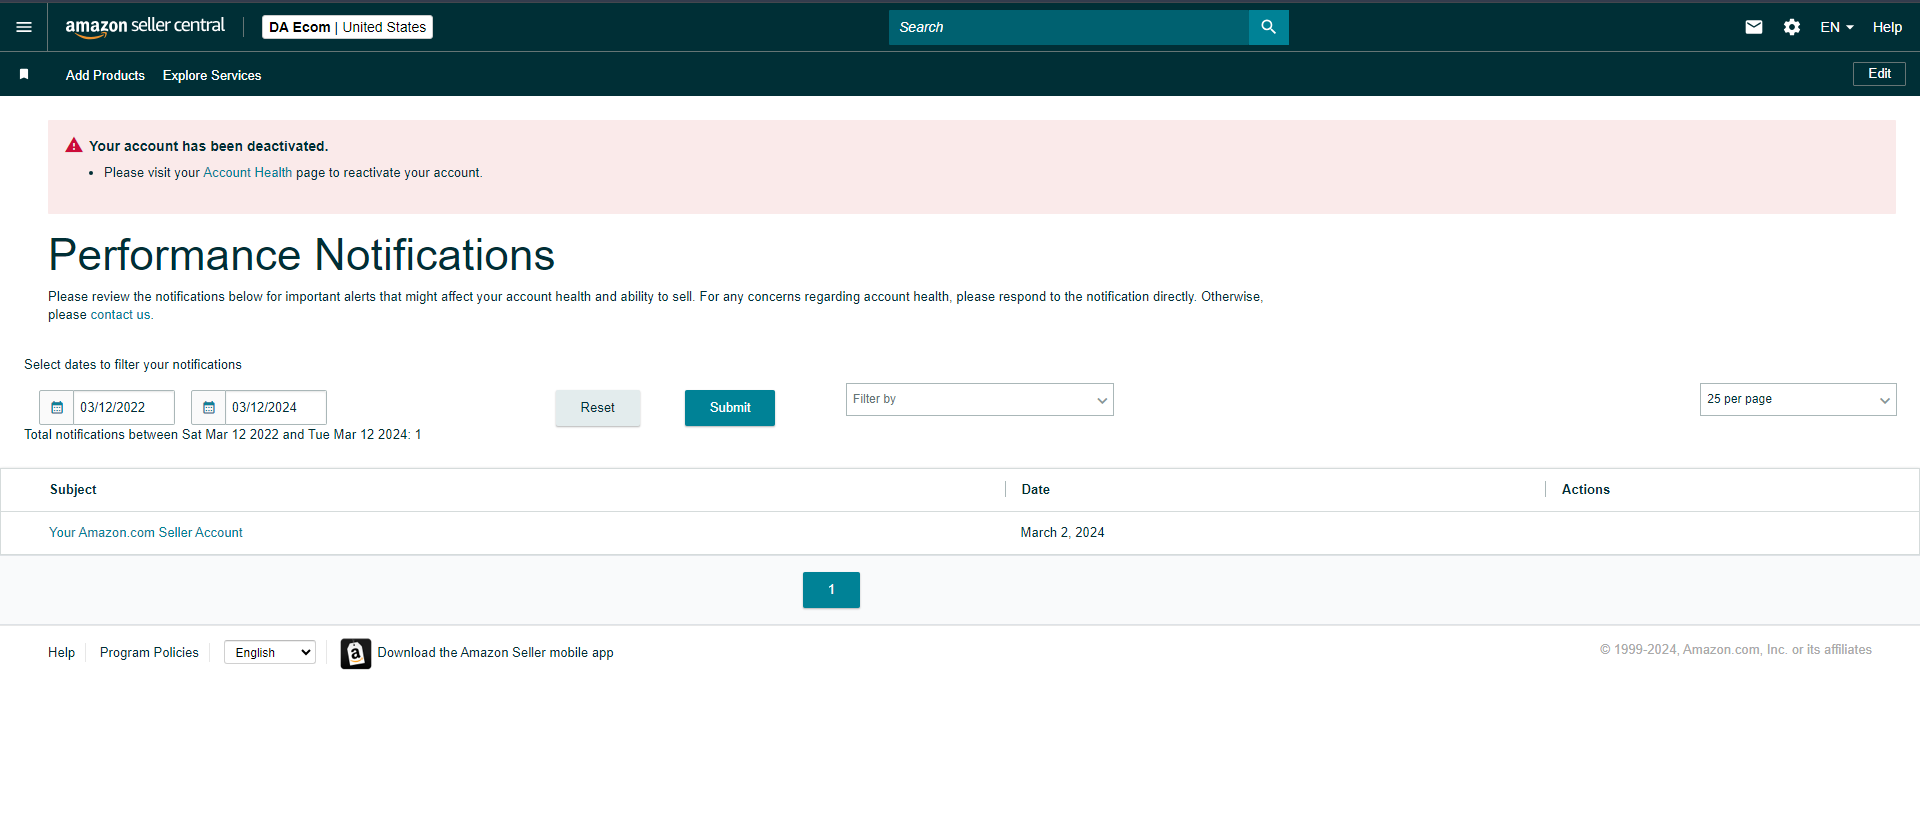Open Your Amazon.com Seller Account notification

146,533
